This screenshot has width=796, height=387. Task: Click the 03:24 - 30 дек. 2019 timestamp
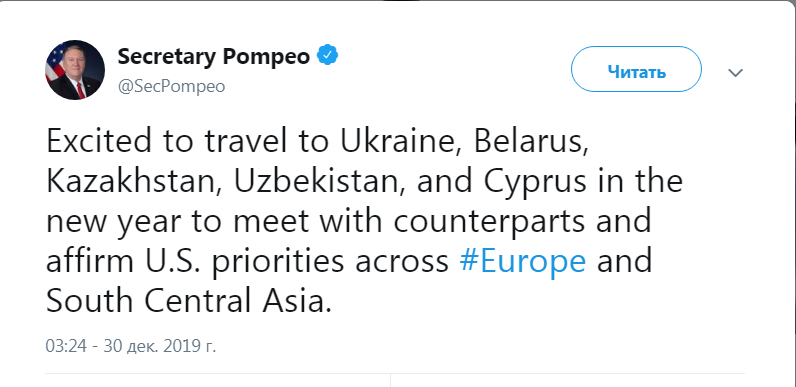tap(131, 346)
